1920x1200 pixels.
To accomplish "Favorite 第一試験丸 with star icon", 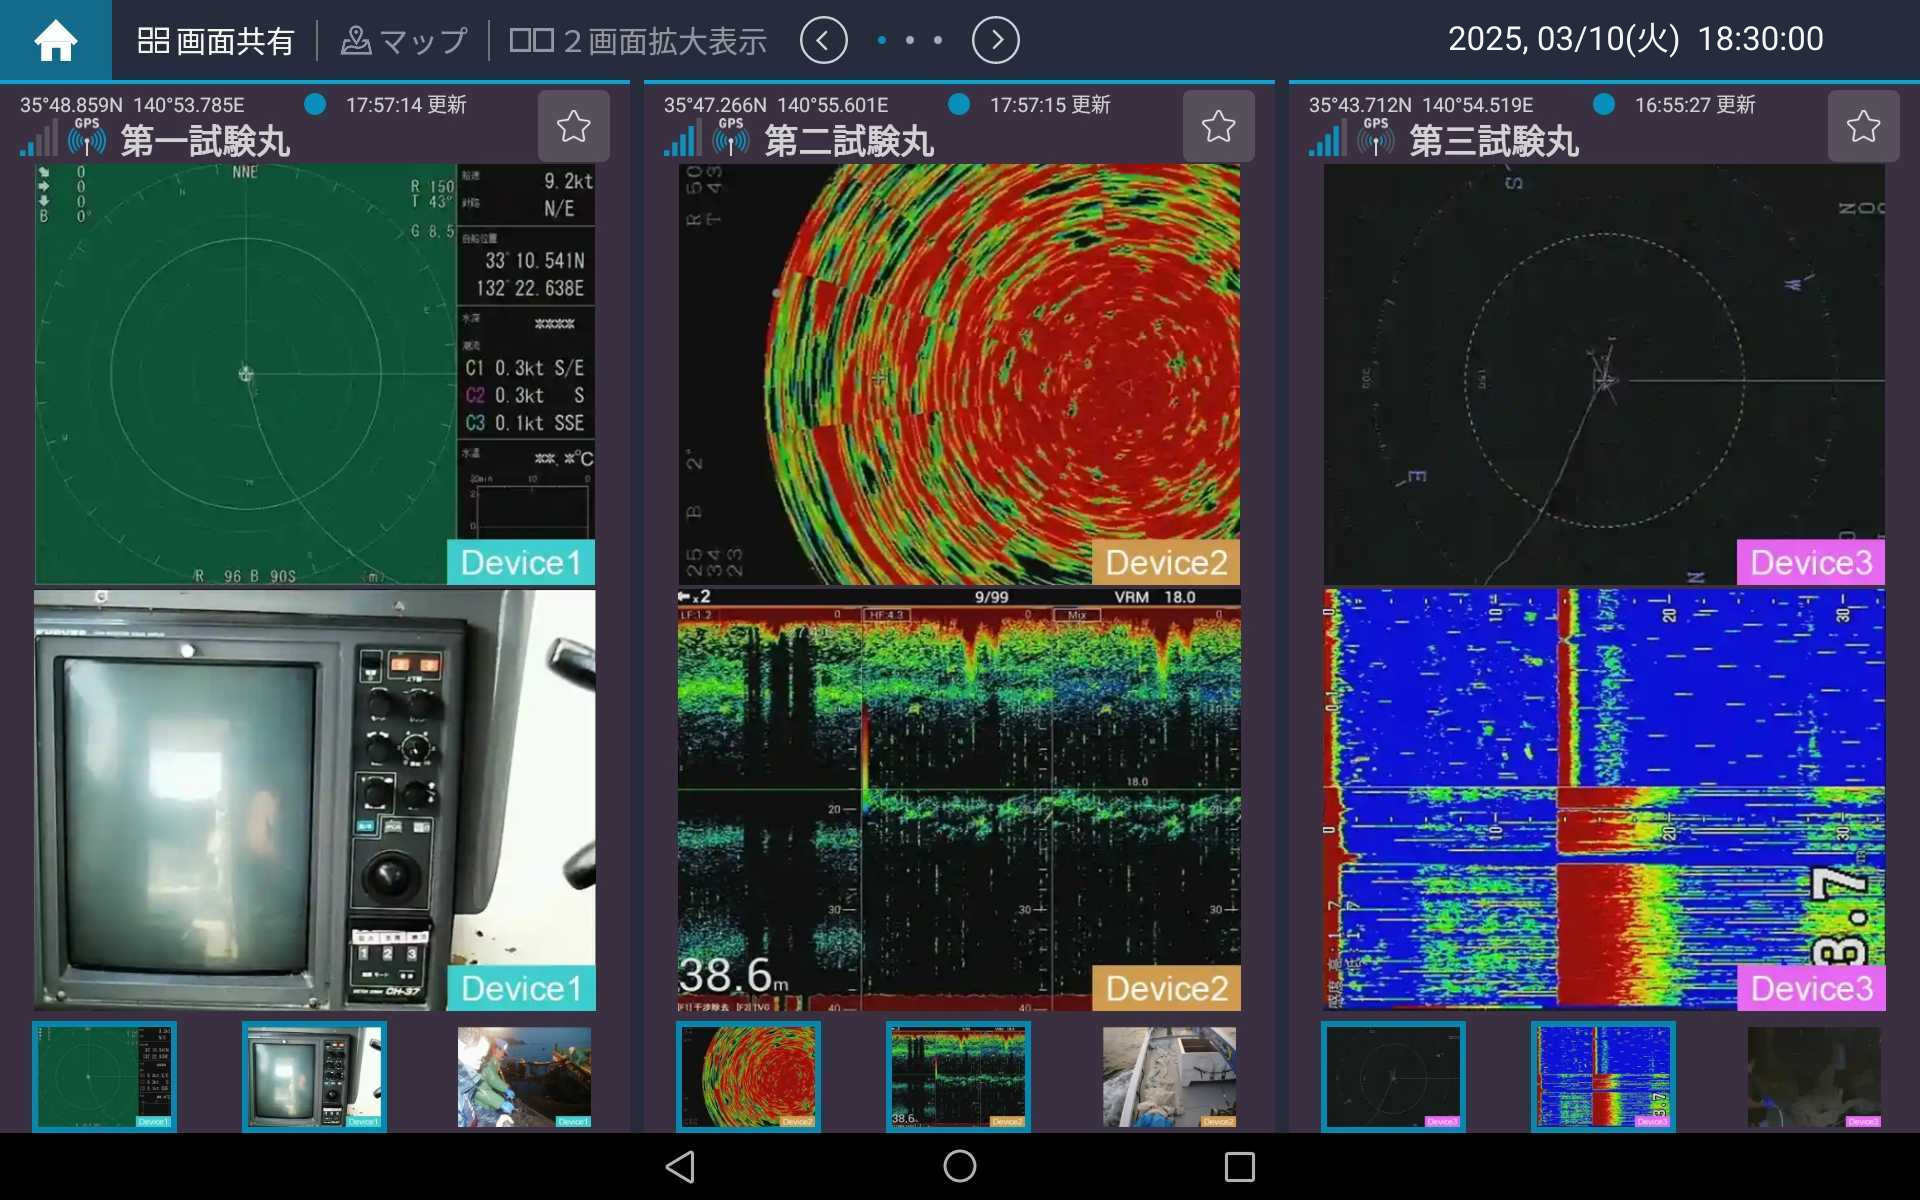I will (x=573, y=126).
